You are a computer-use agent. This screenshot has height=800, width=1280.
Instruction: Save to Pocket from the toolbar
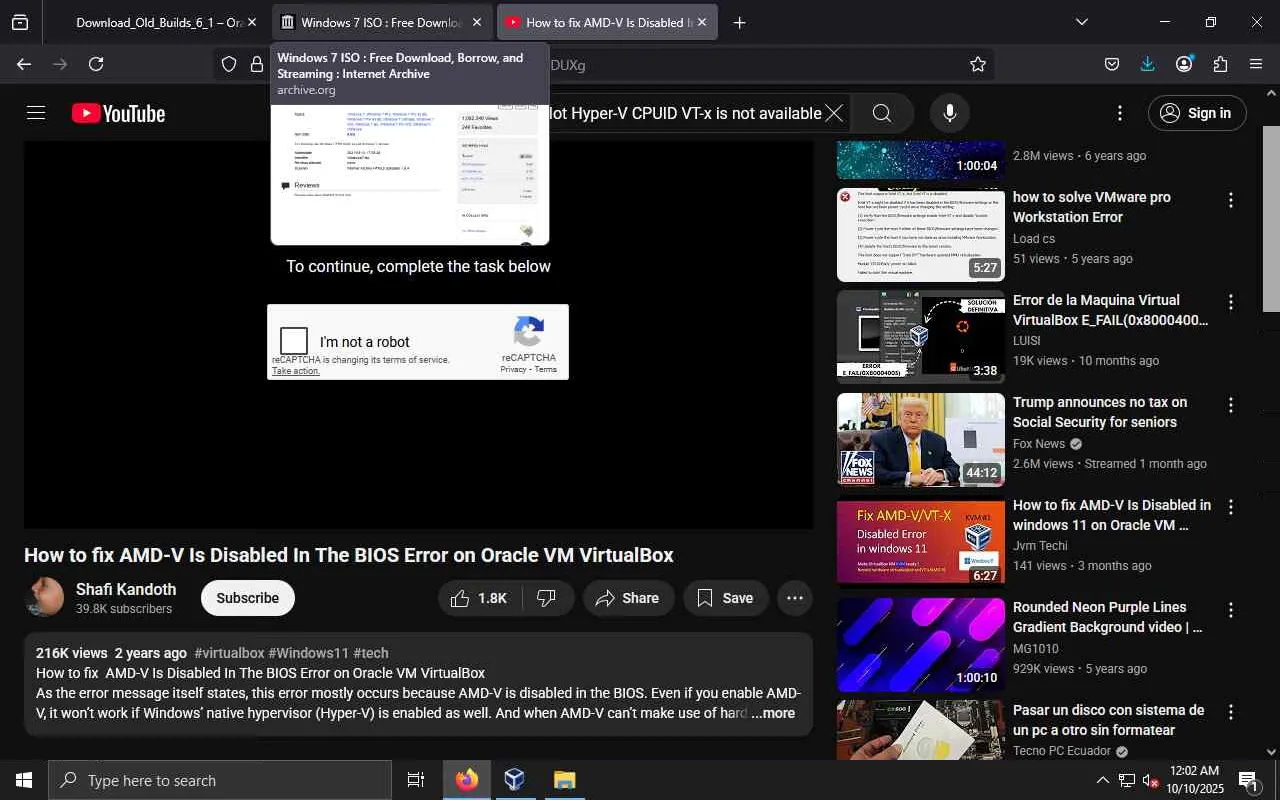(x=1112, y=64)
